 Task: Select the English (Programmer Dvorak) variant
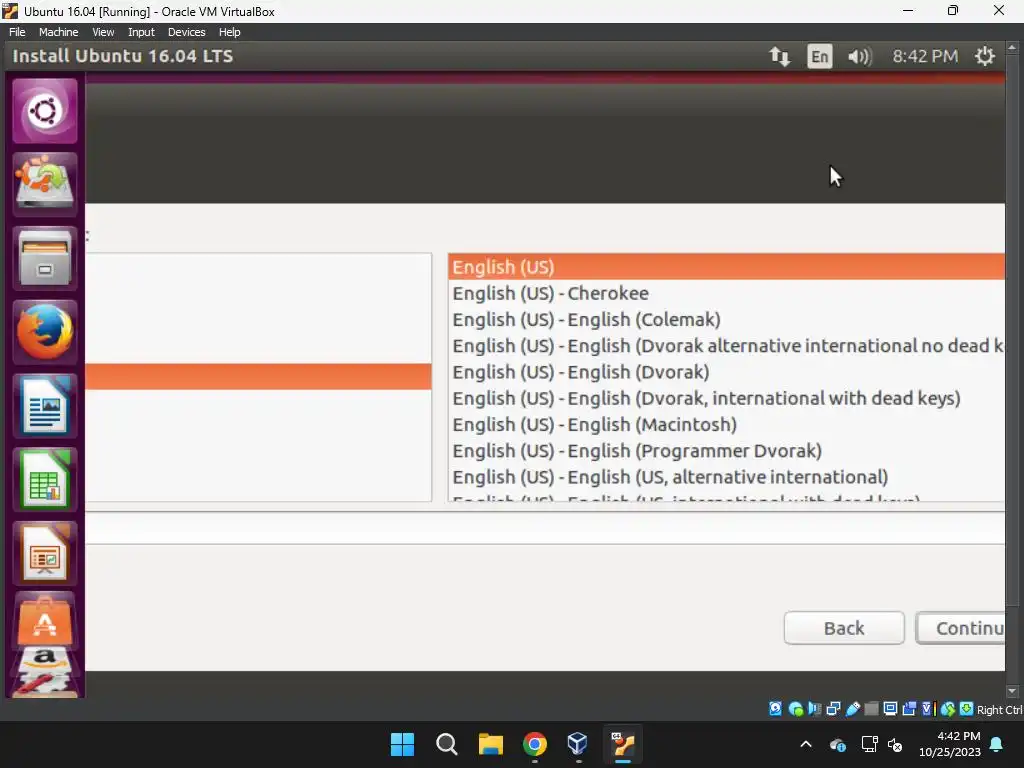(727, 451)
